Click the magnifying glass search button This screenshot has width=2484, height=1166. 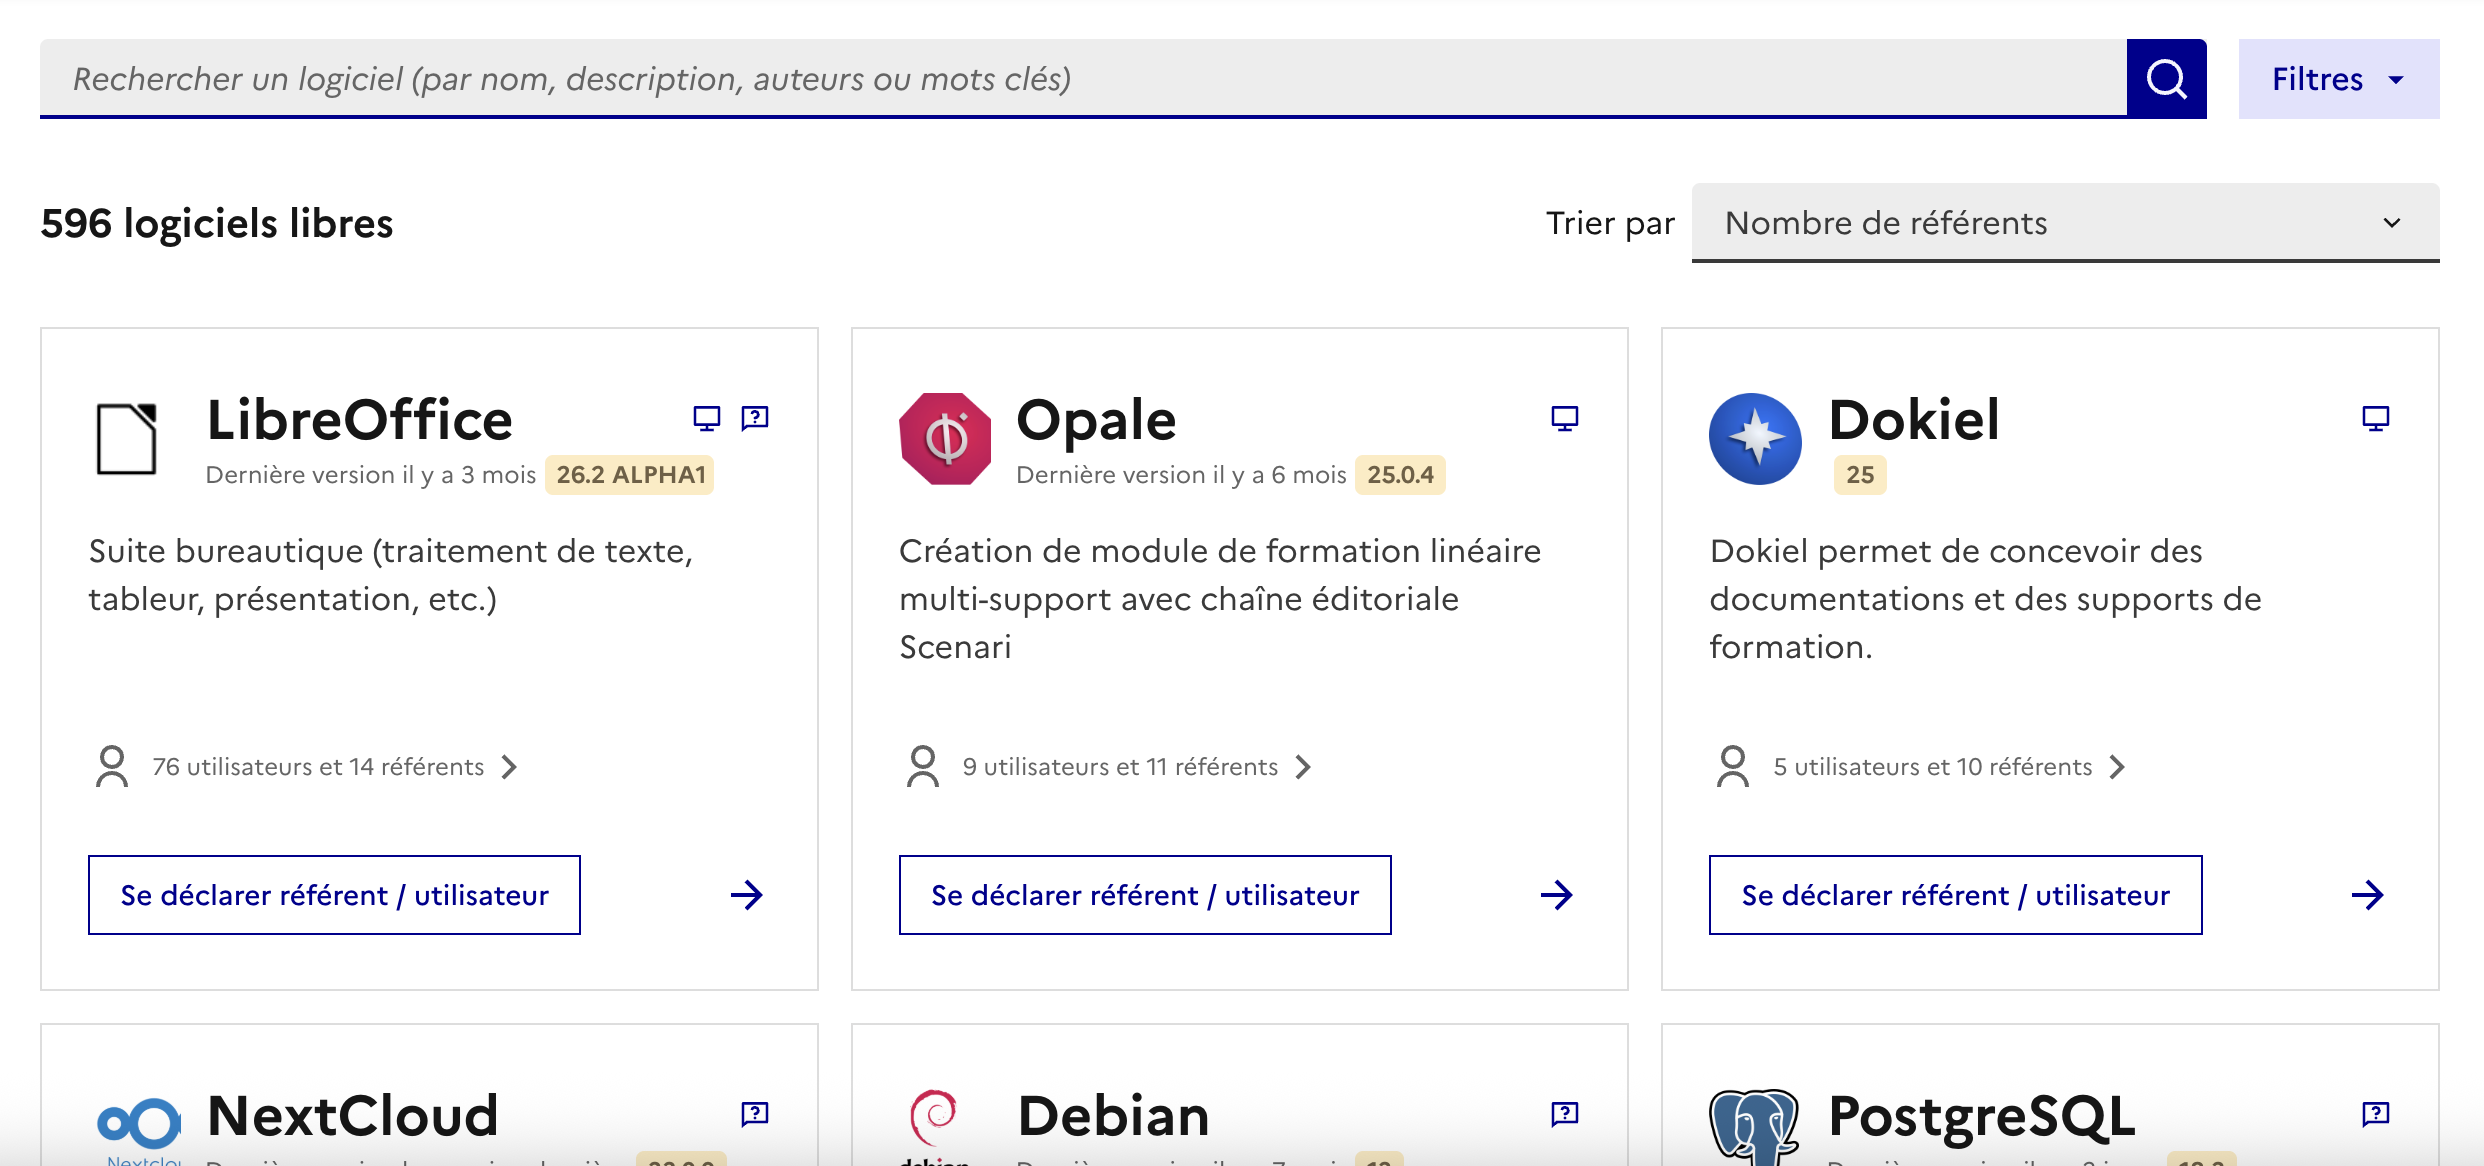pyautogui.click(x=2166, y=79)
